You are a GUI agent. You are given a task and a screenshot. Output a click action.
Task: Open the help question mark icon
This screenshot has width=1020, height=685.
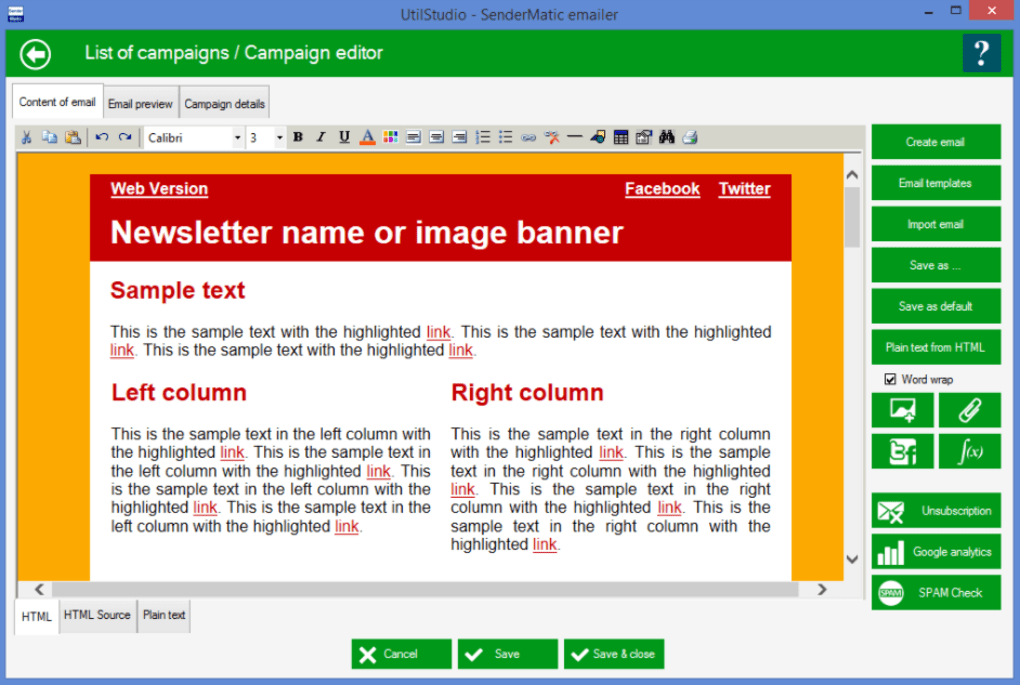click(x=981, y=53)
